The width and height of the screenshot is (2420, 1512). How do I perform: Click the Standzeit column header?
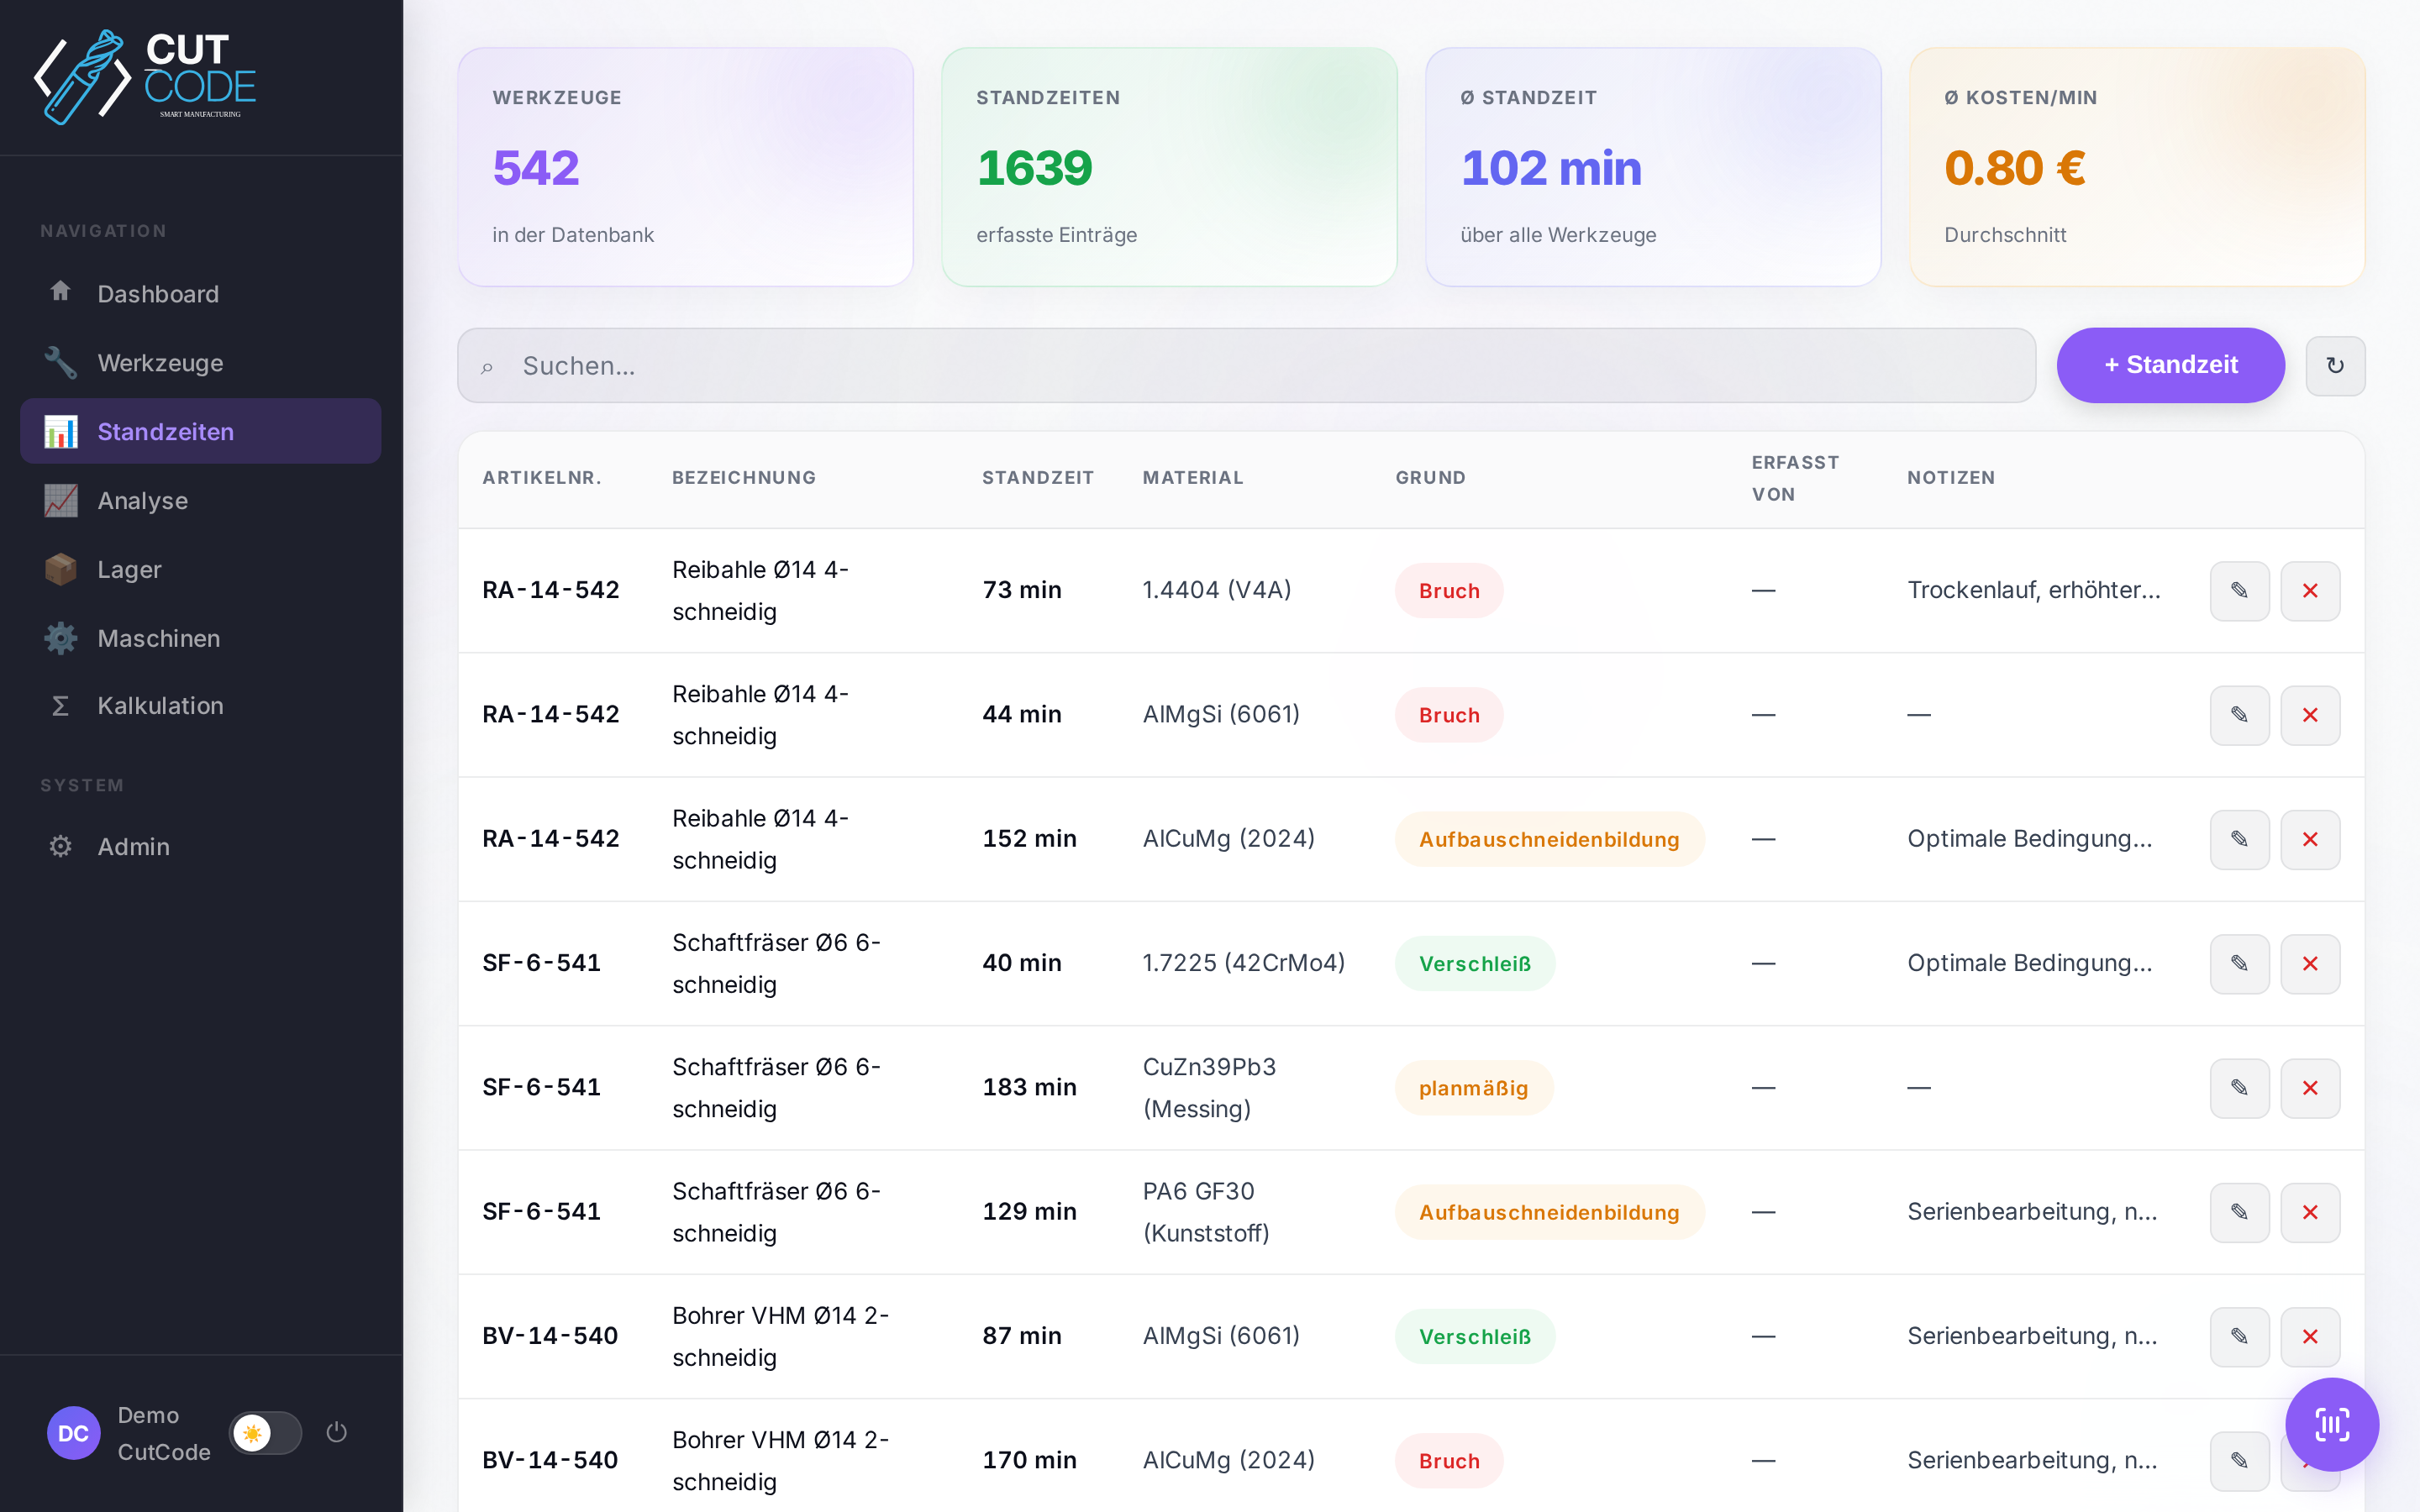(1038, 477)
